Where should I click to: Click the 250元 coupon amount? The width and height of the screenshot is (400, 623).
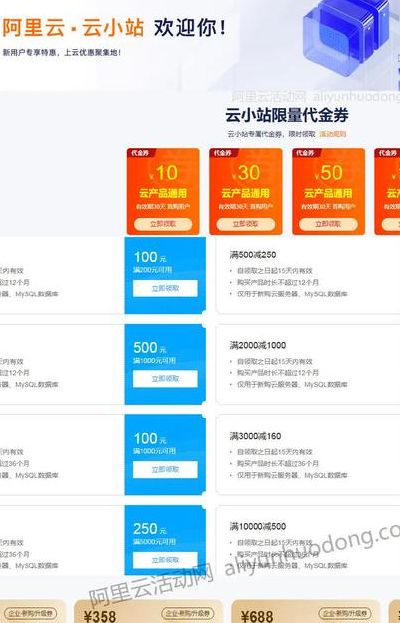coord(150,529)
